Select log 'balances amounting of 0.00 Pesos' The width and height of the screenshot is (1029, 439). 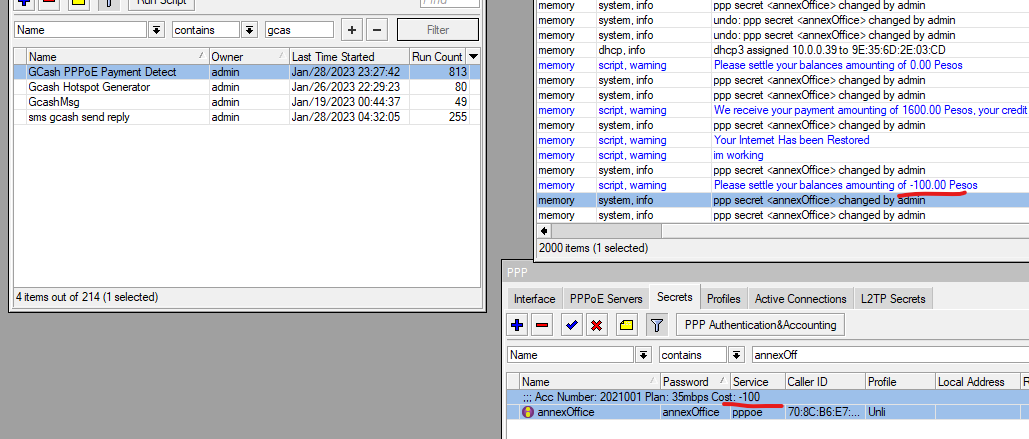pos(782,65)
